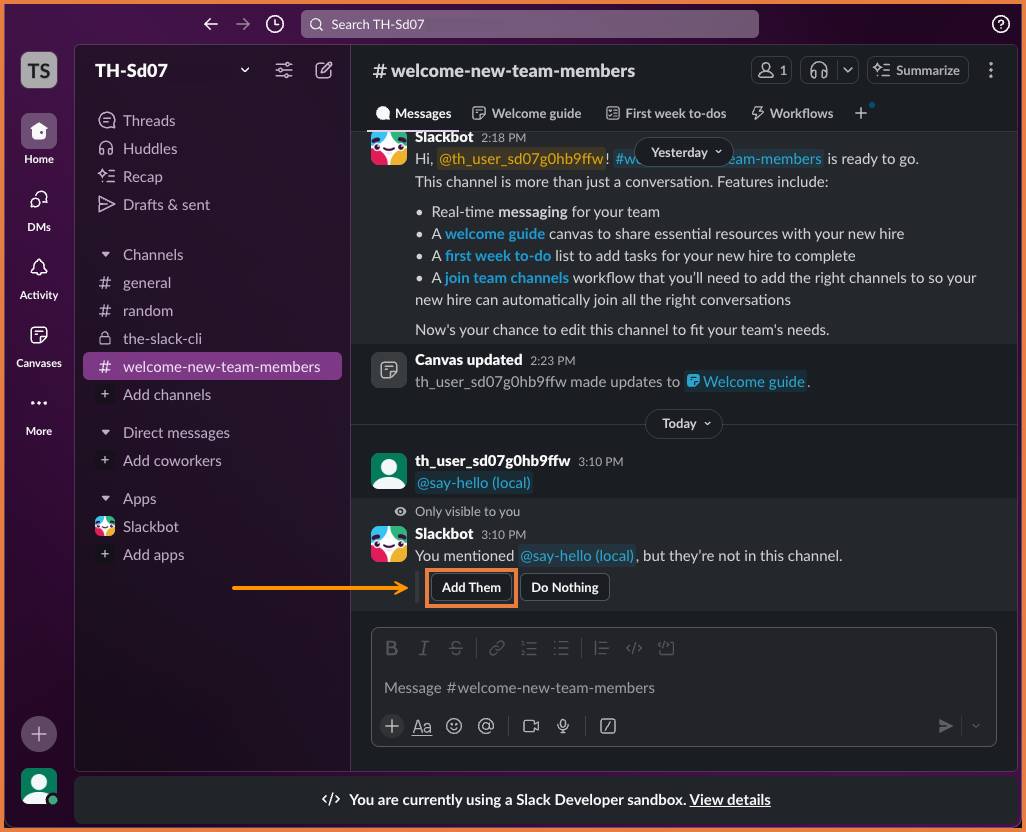Apply inline code formatting in composer
This screenshot has height=832, width=1026.
click(633, 648)
